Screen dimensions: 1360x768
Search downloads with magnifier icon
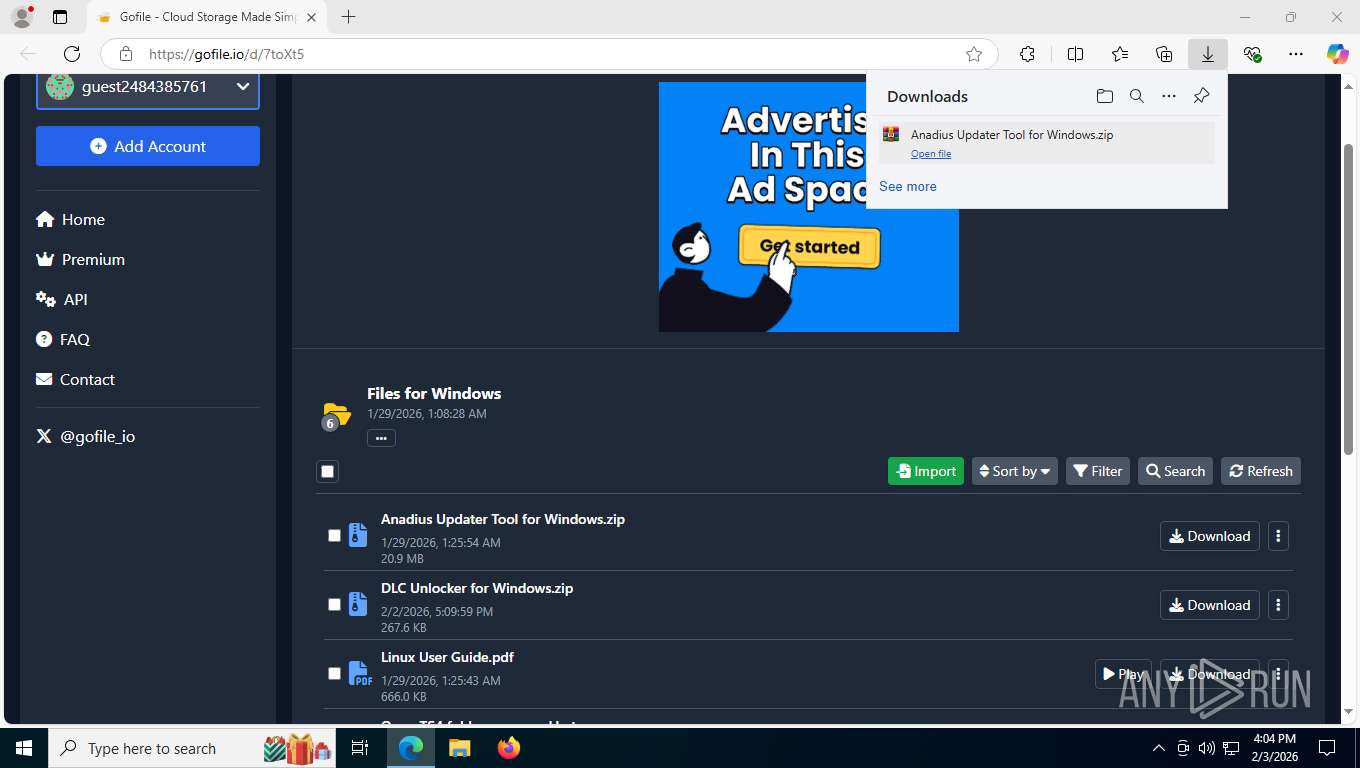[x=1137, y=96]
